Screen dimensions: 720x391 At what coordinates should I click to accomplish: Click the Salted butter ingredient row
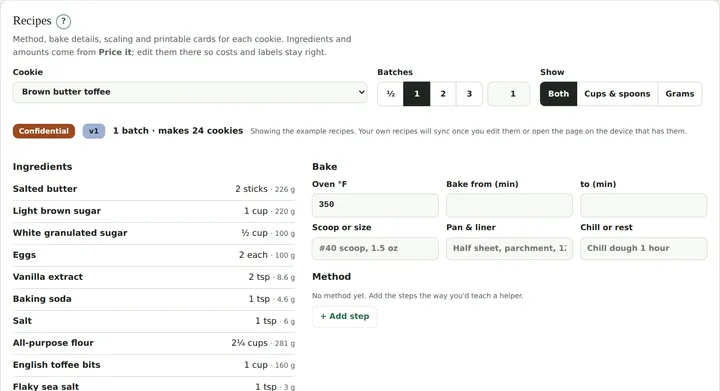[154, 189]
